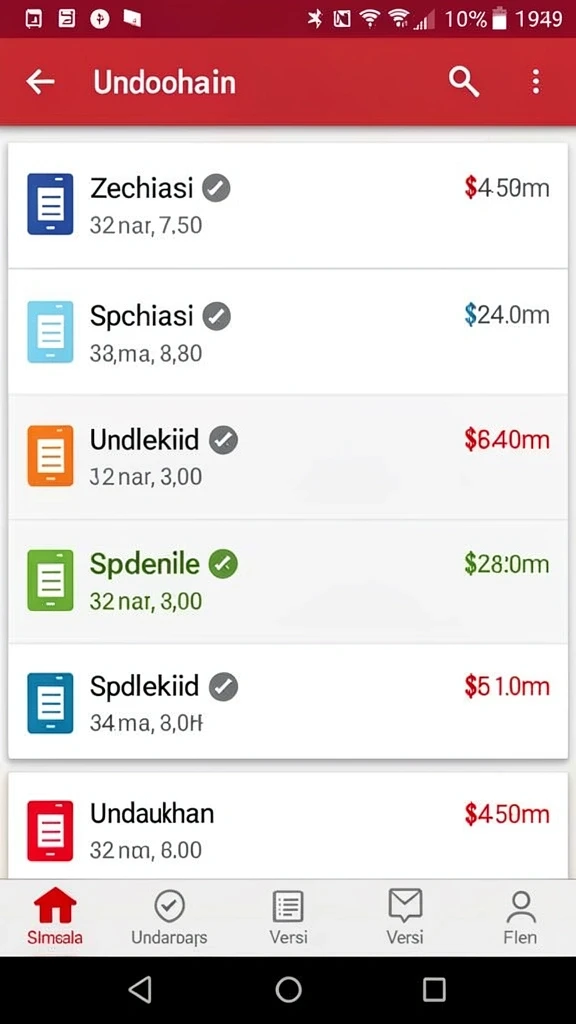Image resolution: width=576 pixels, height=1024 pixels.
Task: Select the $64.0m amount on Undlekiid
Action: [x=507, y=440]
